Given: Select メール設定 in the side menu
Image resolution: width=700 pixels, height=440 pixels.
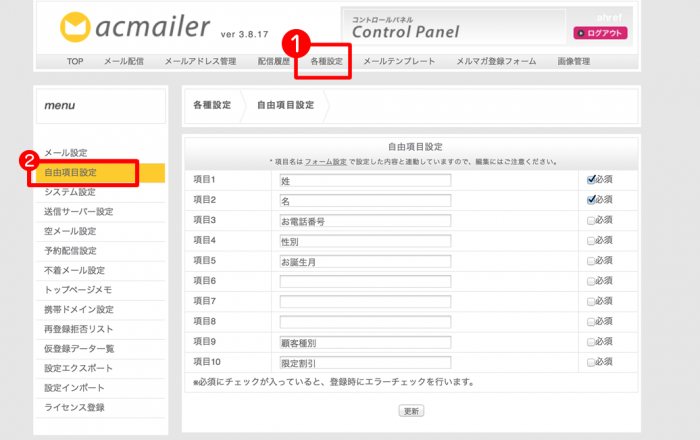Looking at the screenshot, I should click(66, 153).
